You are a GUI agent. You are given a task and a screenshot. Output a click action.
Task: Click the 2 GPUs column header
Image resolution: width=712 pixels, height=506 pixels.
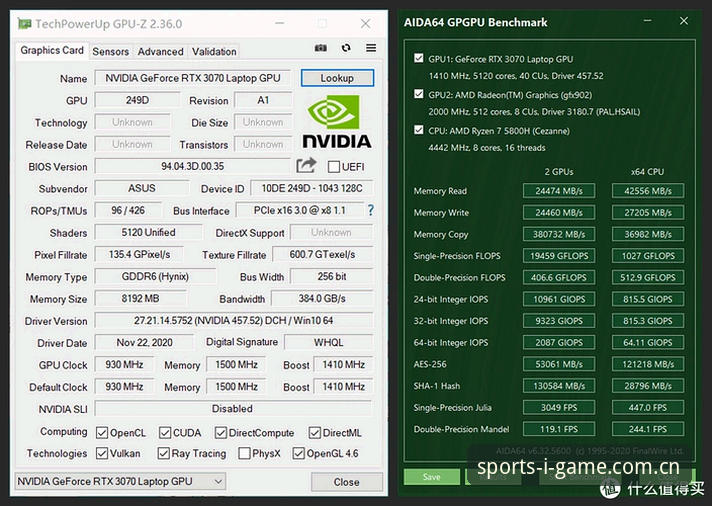click(559, 172)
